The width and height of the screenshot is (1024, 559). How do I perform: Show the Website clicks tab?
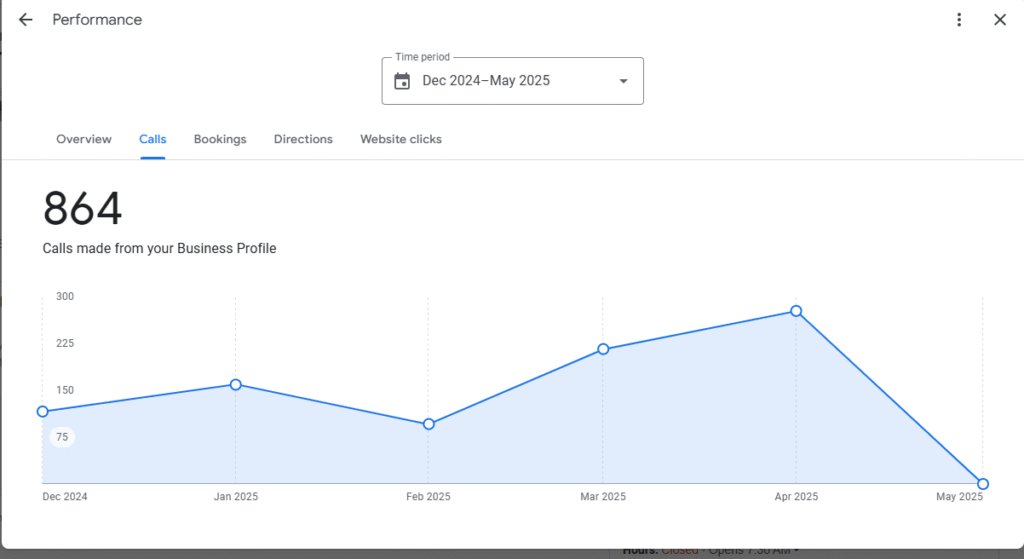pyautogui.click(x=401, y=139)
